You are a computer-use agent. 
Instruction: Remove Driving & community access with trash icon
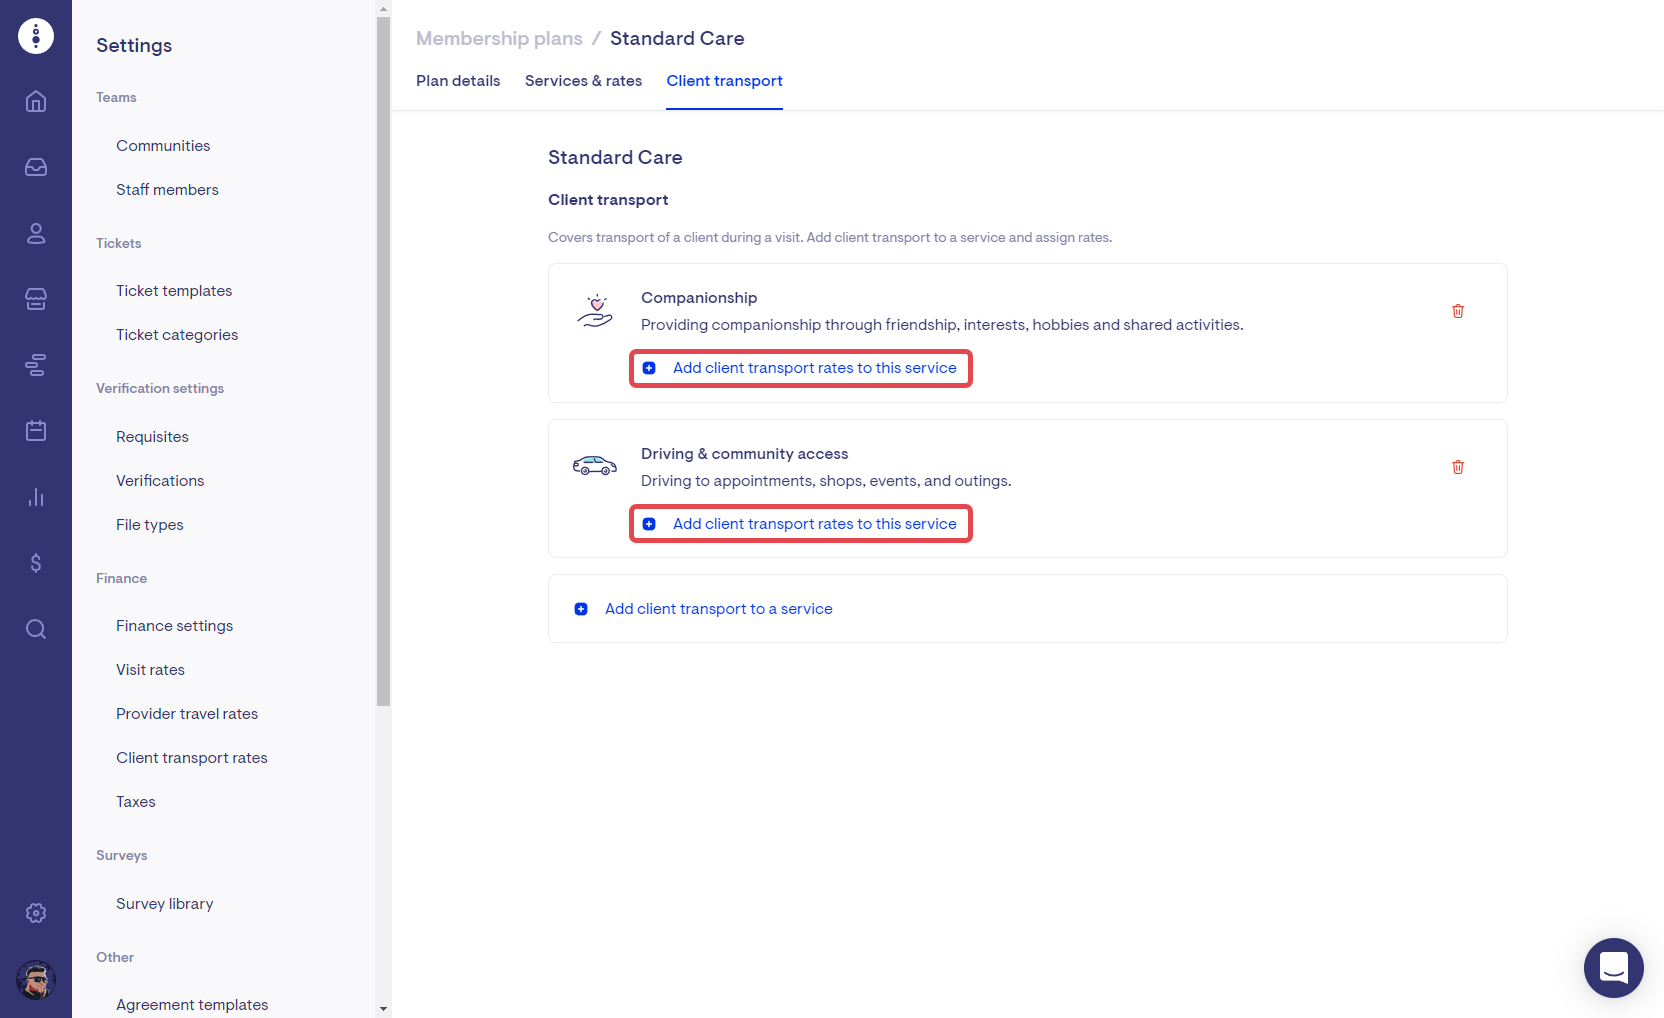point(1457,467)
